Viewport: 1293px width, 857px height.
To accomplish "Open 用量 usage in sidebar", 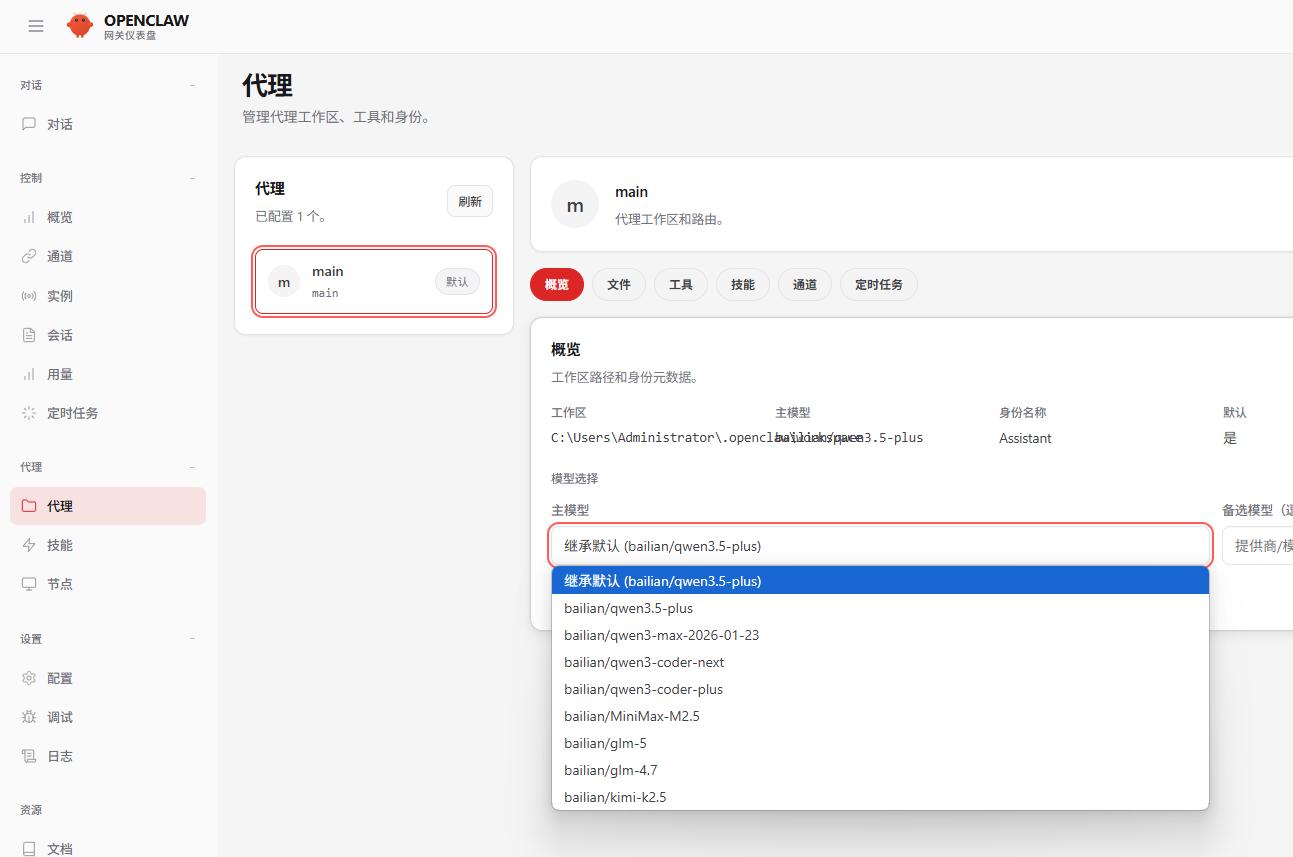I will (x=60, y=374).
